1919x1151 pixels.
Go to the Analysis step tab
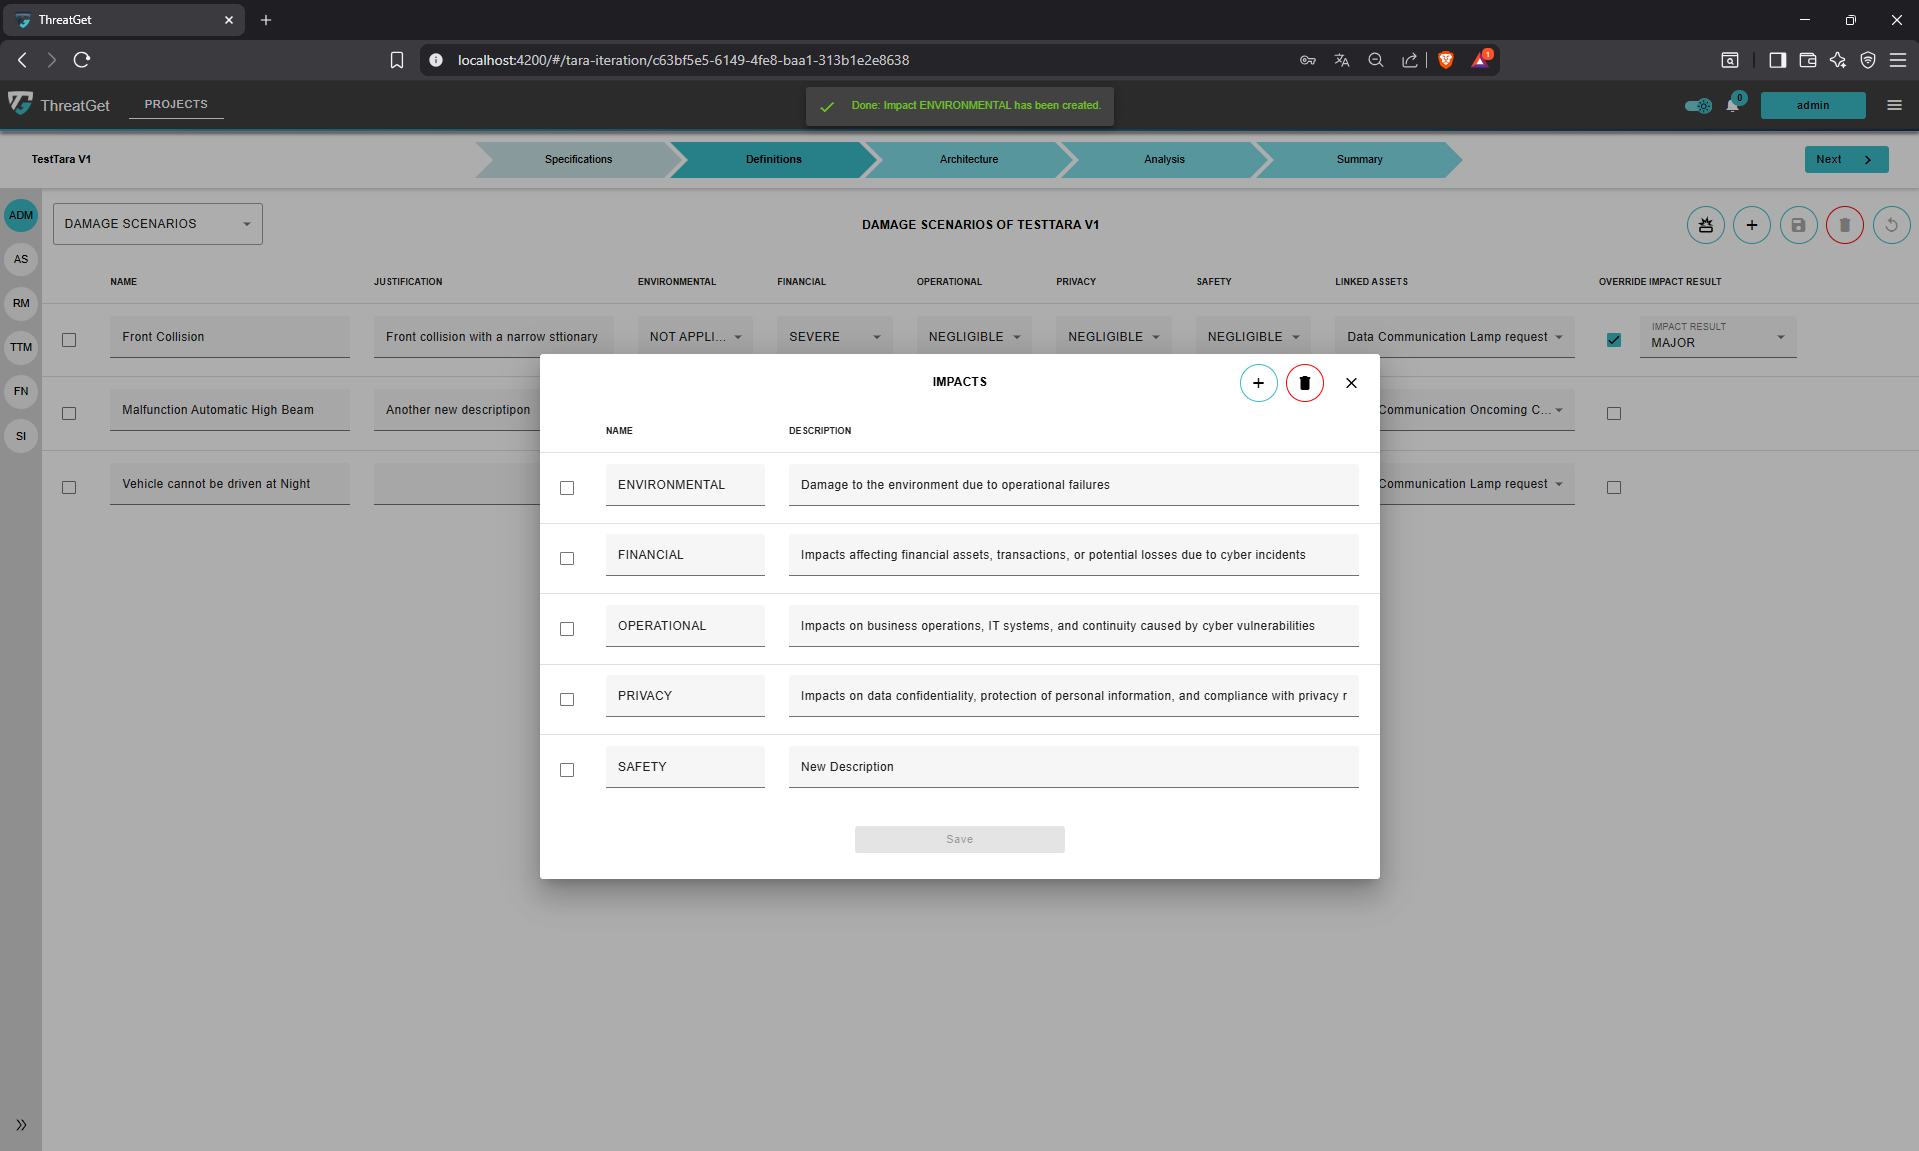[1163, 160]
